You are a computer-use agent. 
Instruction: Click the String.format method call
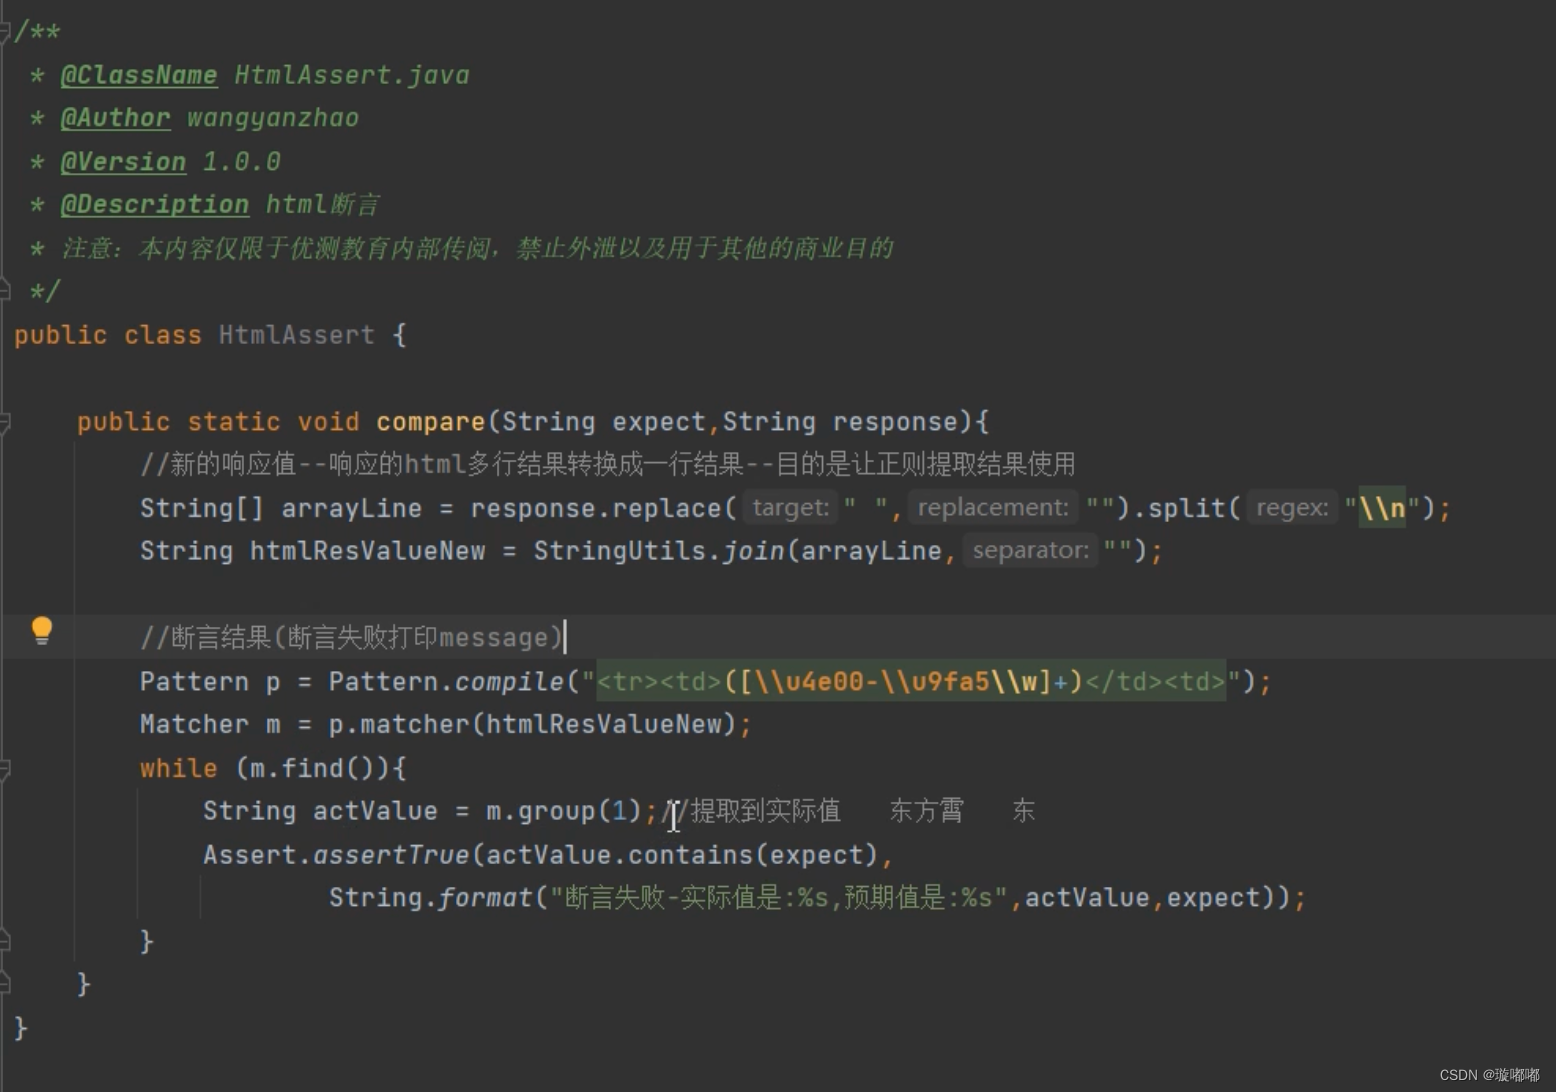(x=430, y=898)
